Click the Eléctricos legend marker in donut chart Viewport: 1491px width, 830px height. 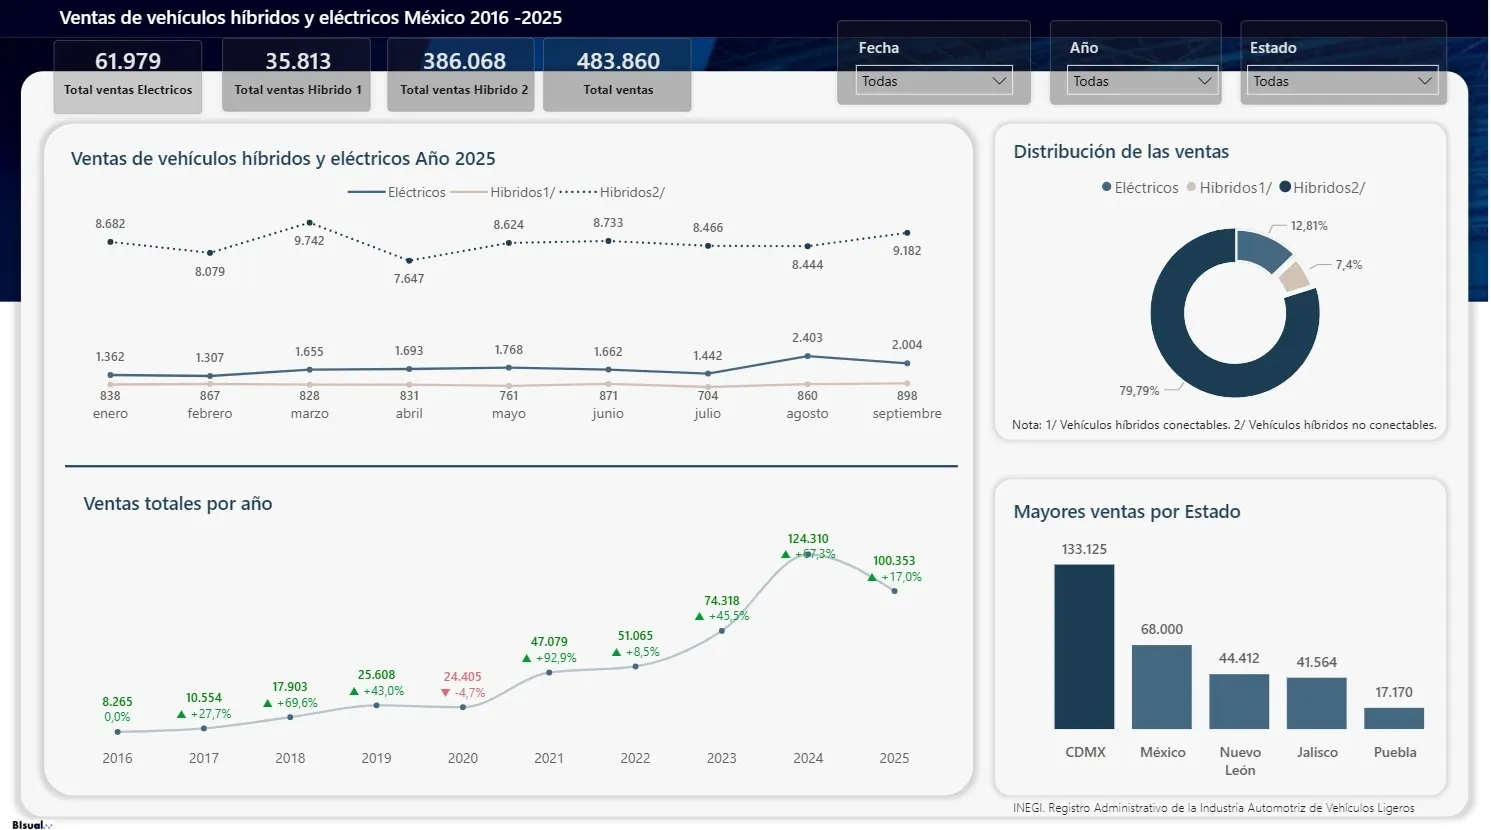click(x=1107, y=187)
